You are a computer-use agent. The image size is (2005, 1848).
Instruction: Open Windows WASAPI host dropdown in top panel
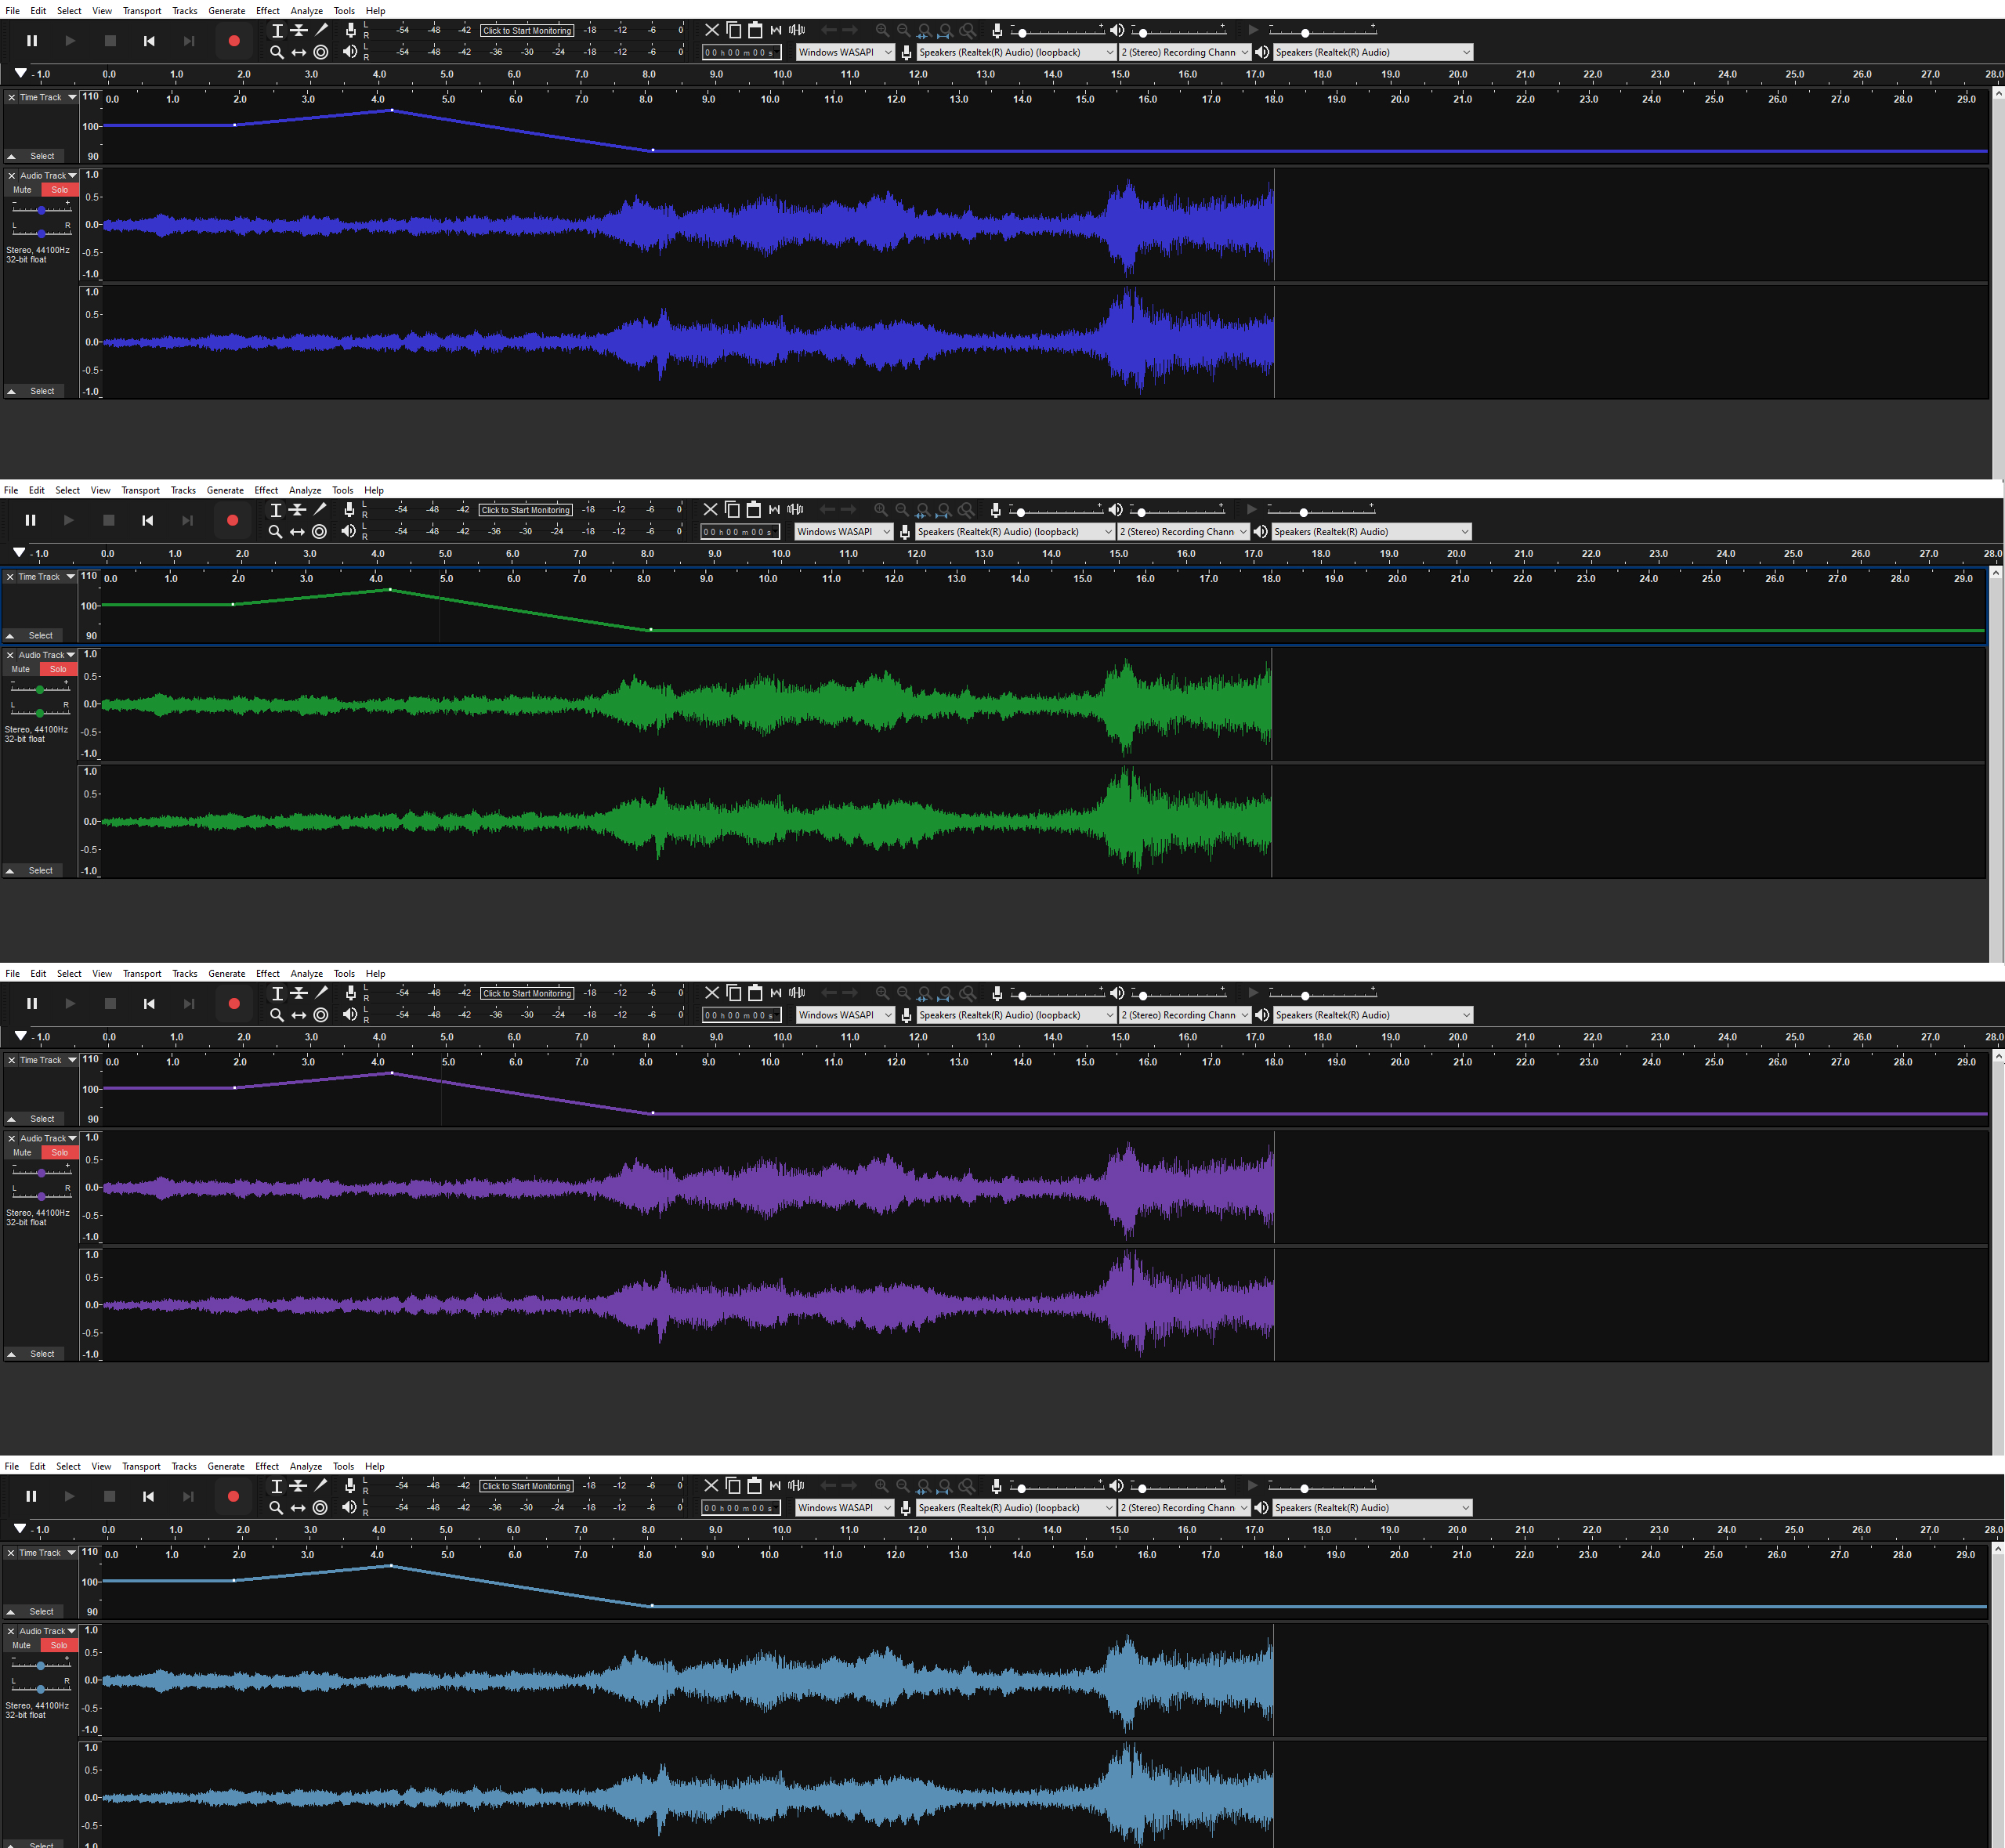tap(845, 52)
